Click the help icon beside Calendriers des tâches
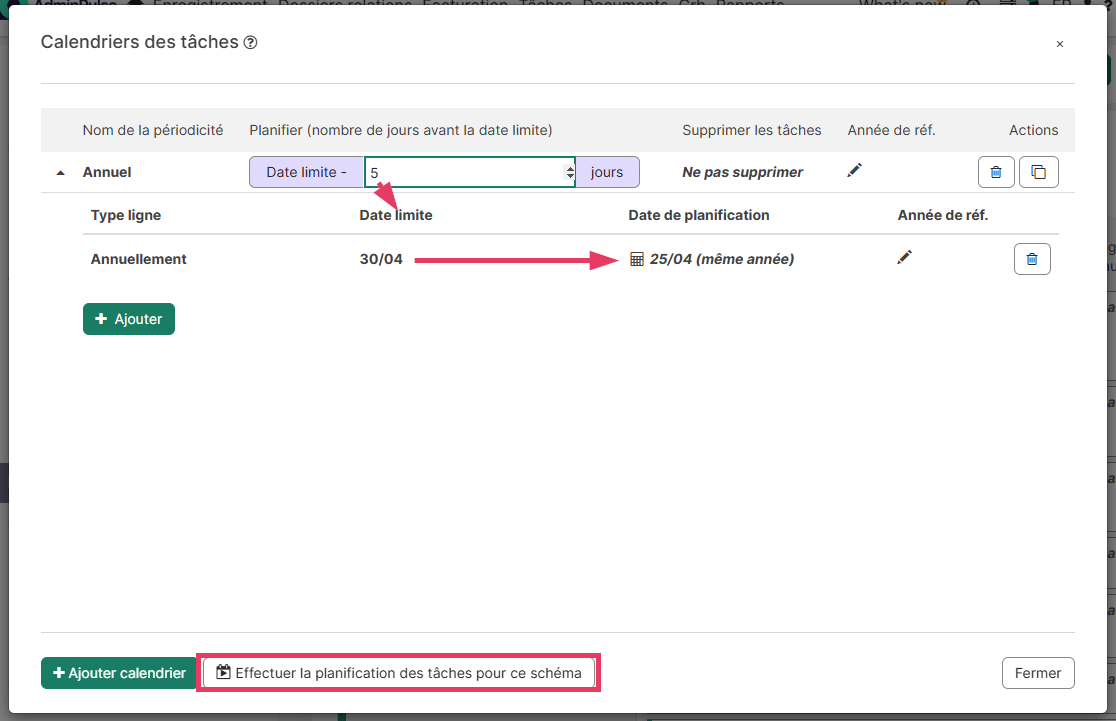 251,43
